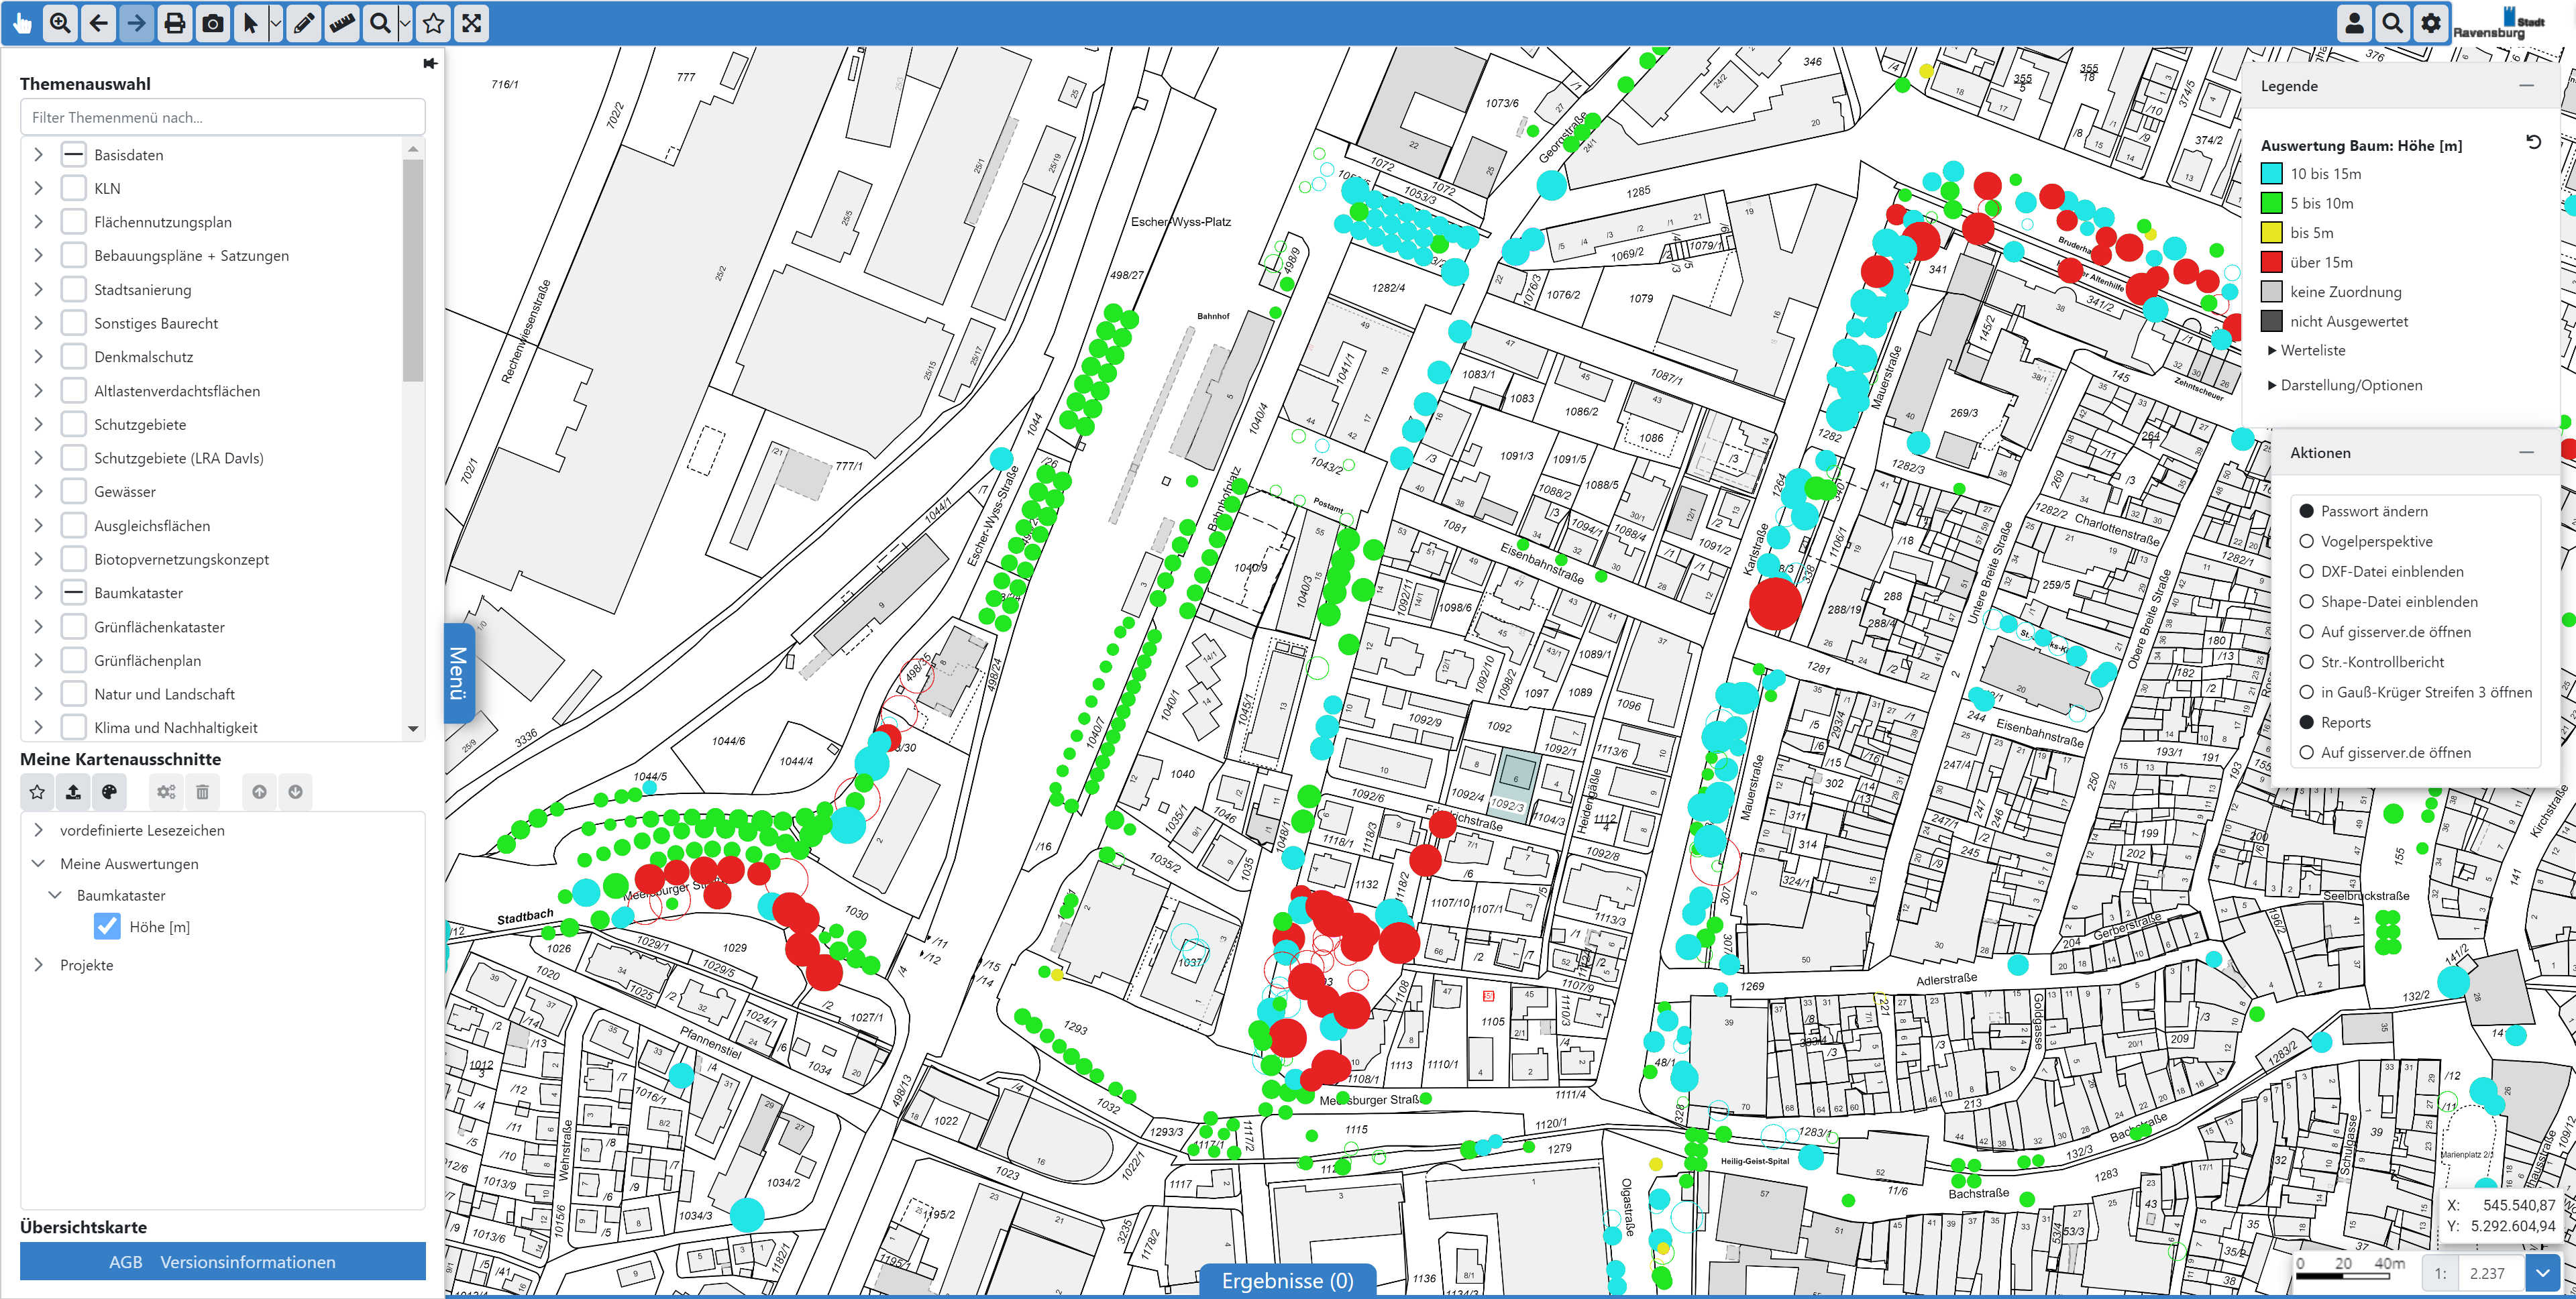Select the Vogelperspektive radio option
The width and height of the screenshot is (2576, 1299).
click(x=2307, y=541)
